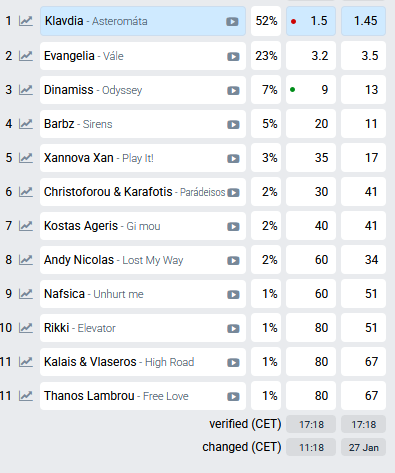
Task: Play the Barbz Sirens video
Action: pos(233,125)
